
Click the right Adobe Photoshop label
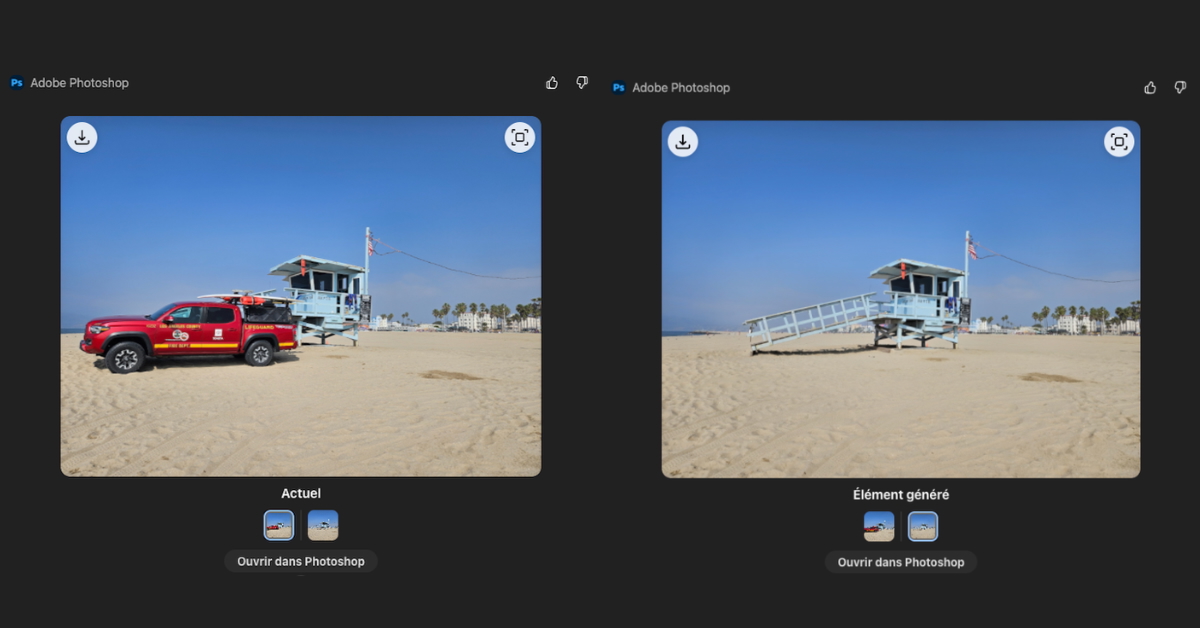(x=681, y=88)
